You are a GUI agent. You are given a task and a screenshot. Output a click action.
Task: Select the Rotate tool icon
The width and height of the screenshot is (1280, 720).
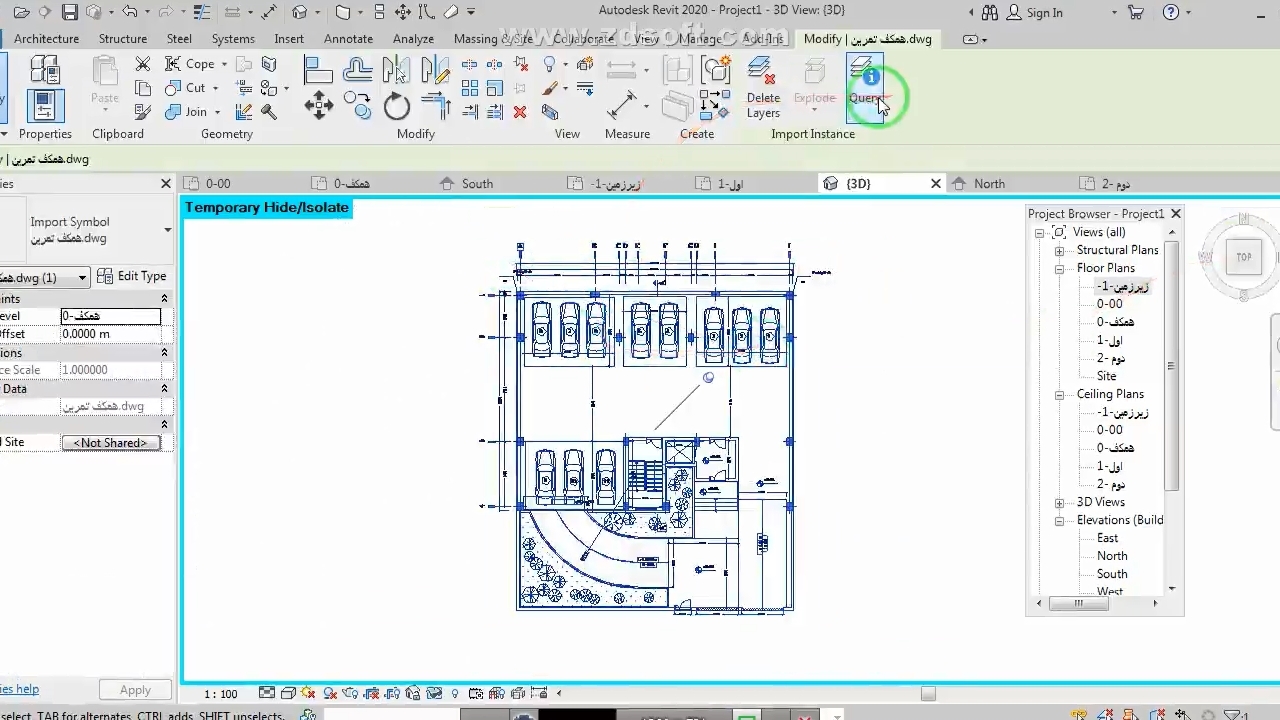(x=397, y=106)
